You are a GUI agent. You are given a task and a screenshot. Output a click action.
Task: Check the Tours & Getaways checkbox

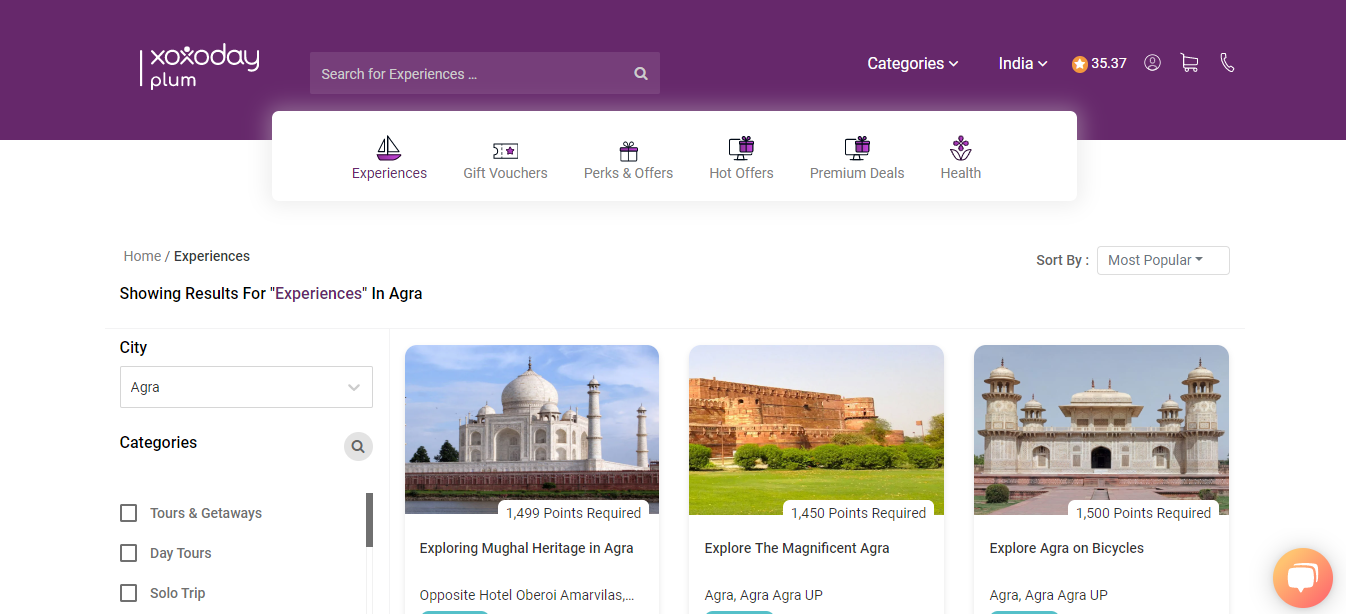click(x=128, y=512)
